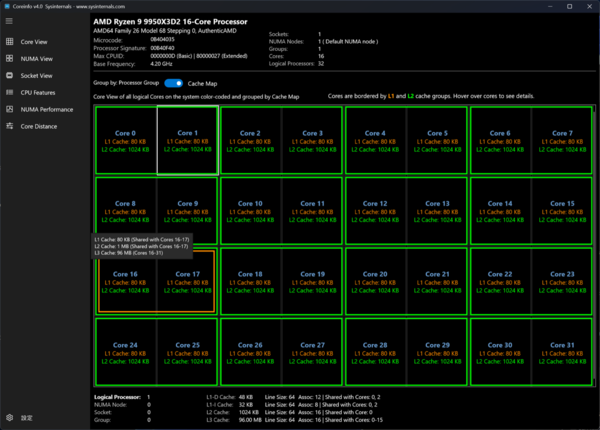
Task: Collapse the hamburger navigation menu
Action: tap(10, 20)
